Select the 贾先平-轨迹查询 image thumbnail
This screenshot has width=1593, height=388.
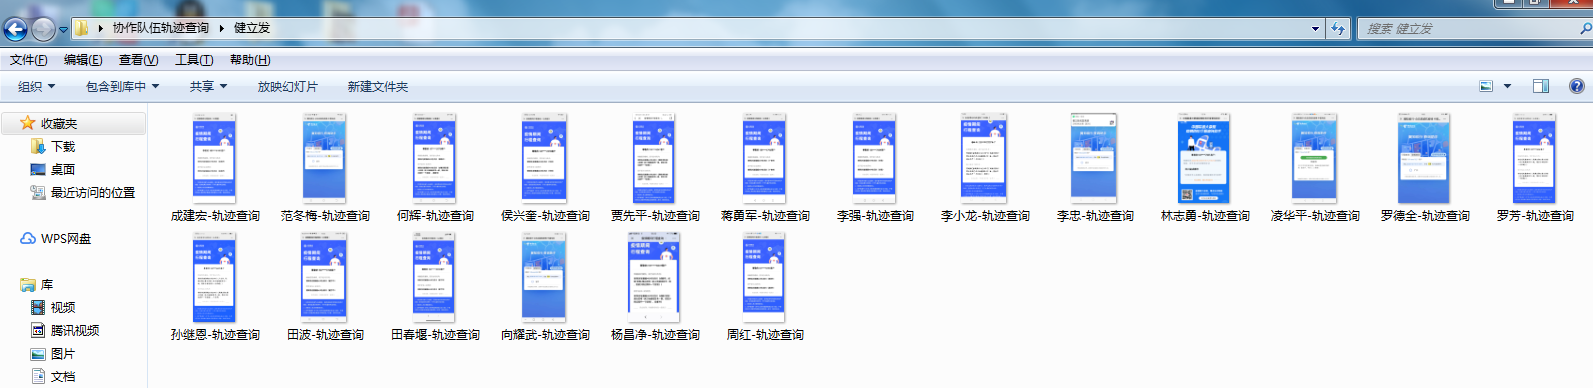(x=655, y=158)
